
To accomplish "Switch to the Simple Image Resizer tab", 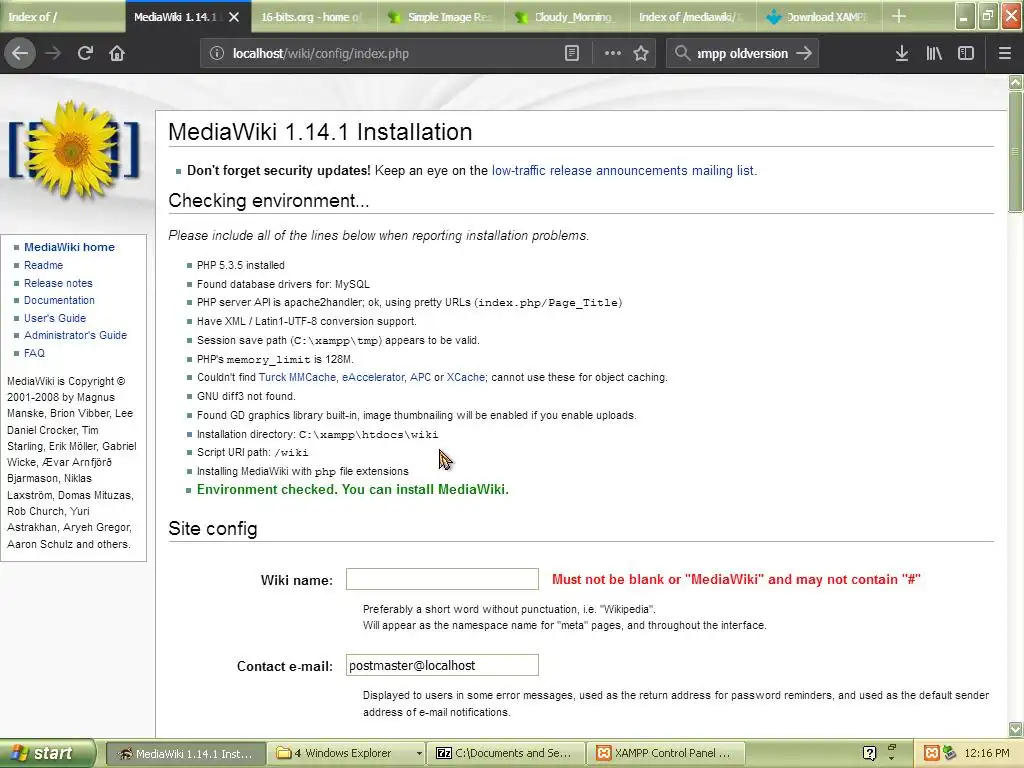I will click(441, 17).
